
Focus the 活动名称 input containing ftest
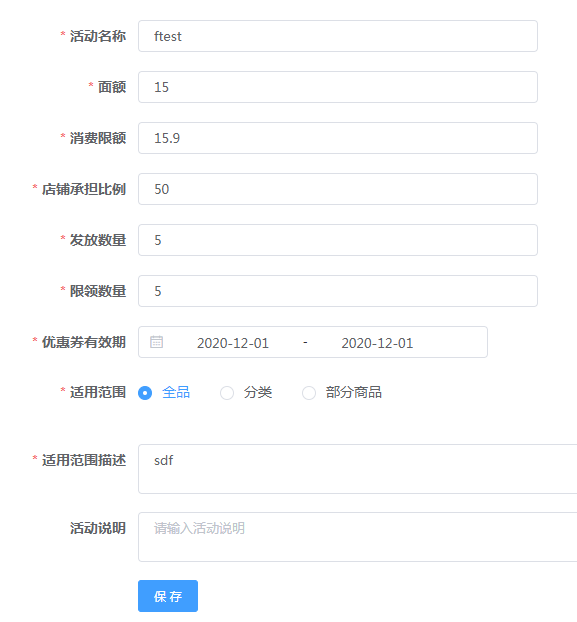point(338,36)
